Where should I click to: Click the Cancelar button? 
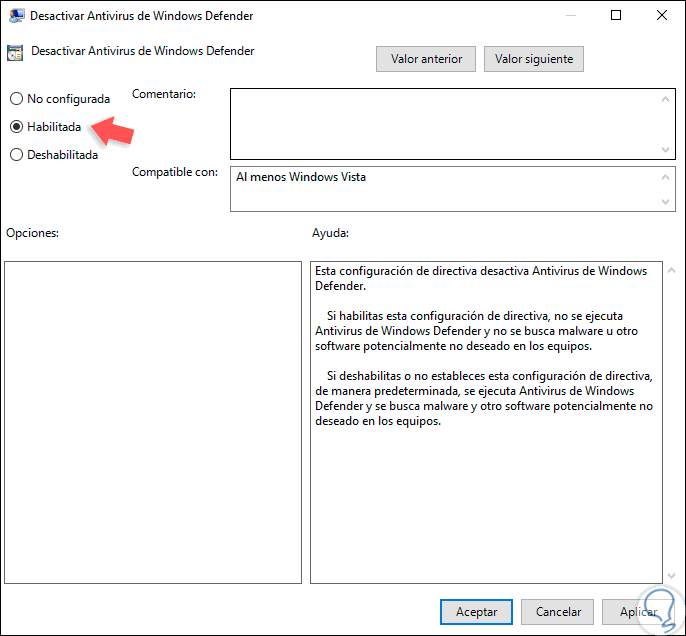pos(558,612)
